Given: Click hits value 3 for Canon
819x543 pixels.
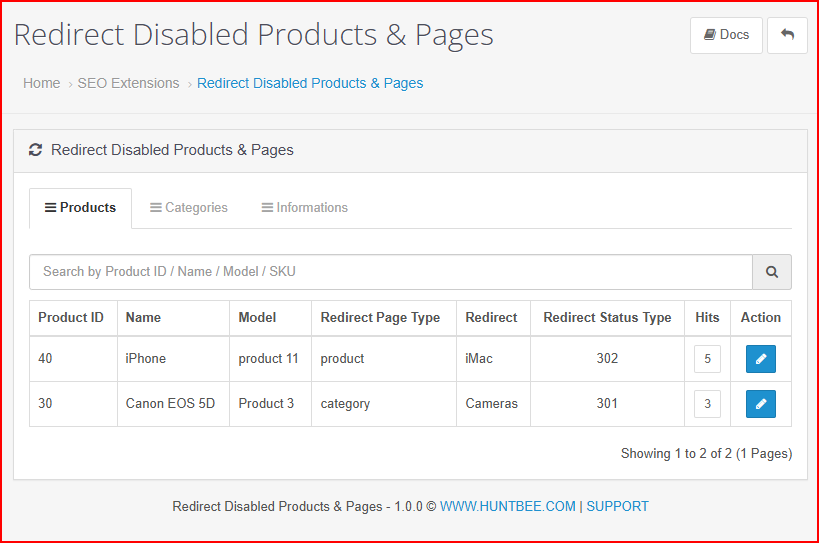Looking at the screenshot, I should 707,404.
